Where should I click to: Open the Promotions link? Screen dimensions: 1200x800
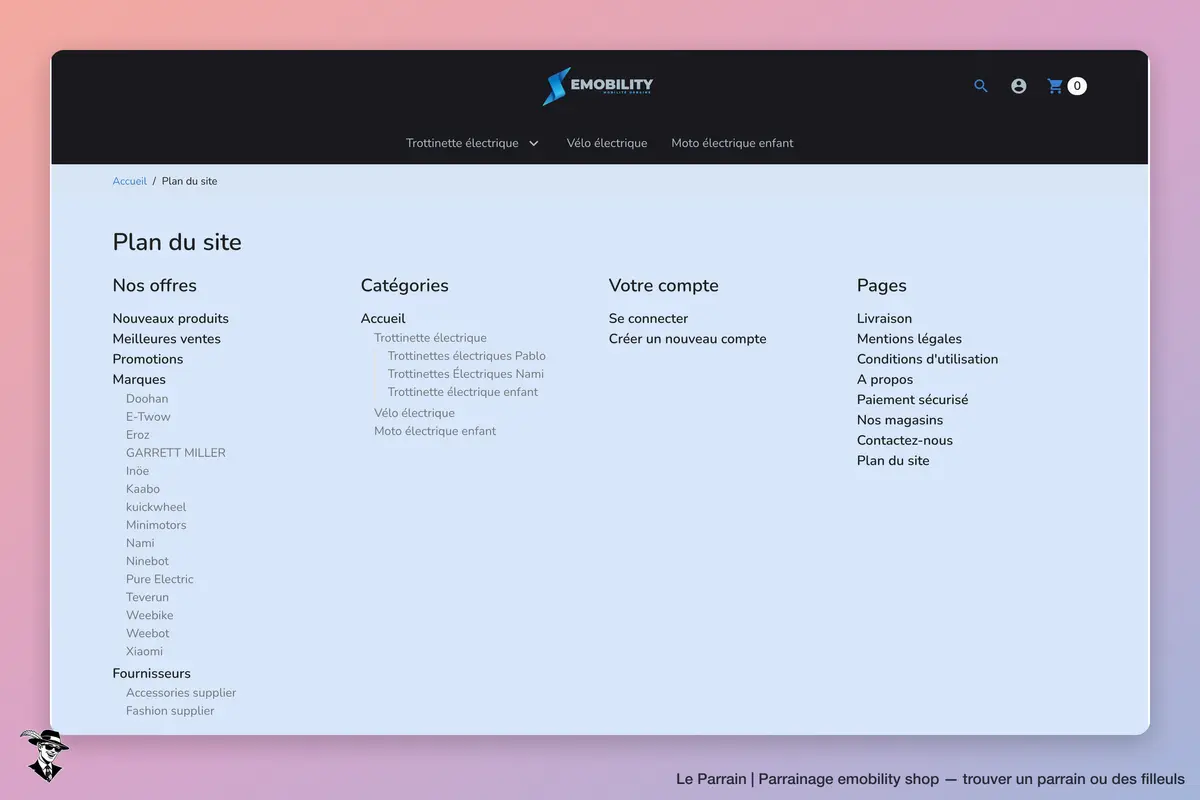point(148,359)
